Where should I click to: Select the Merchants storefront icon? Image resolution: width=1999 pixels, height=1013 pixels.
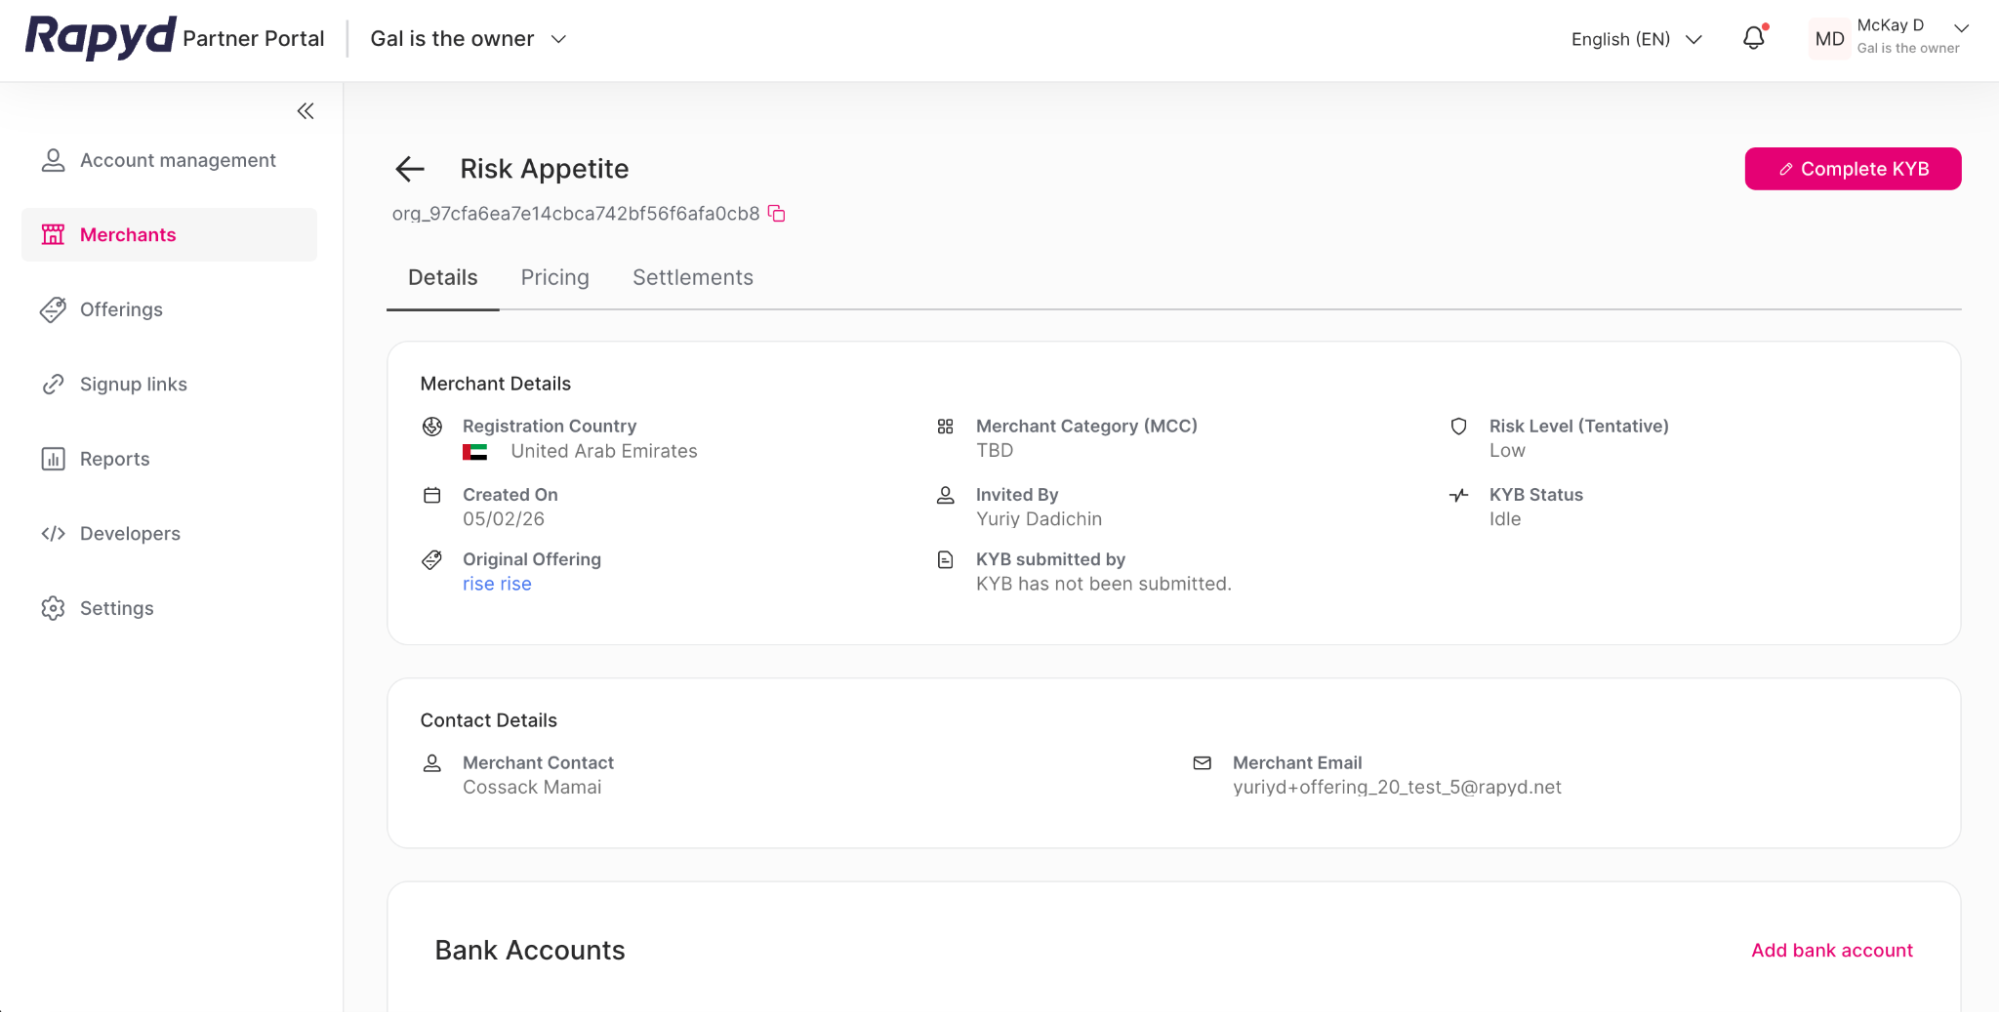point(52,234)
